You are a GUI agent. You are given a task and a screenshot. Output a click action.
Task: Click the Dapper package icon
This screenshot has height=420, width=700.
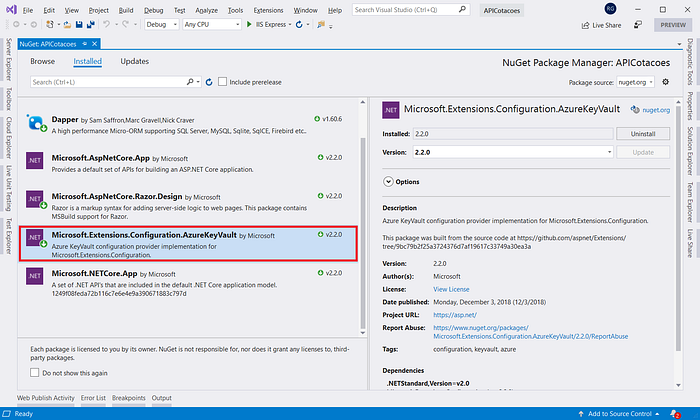pyautogui.click(x=36, y=122)
